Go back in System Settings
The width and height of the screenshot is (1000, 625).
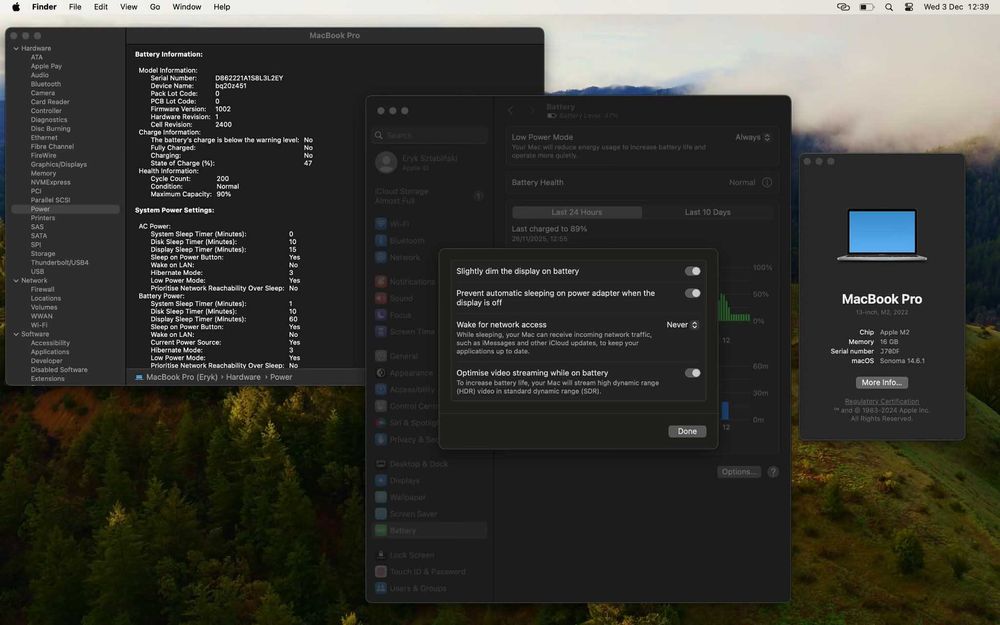tap(511, 110)
